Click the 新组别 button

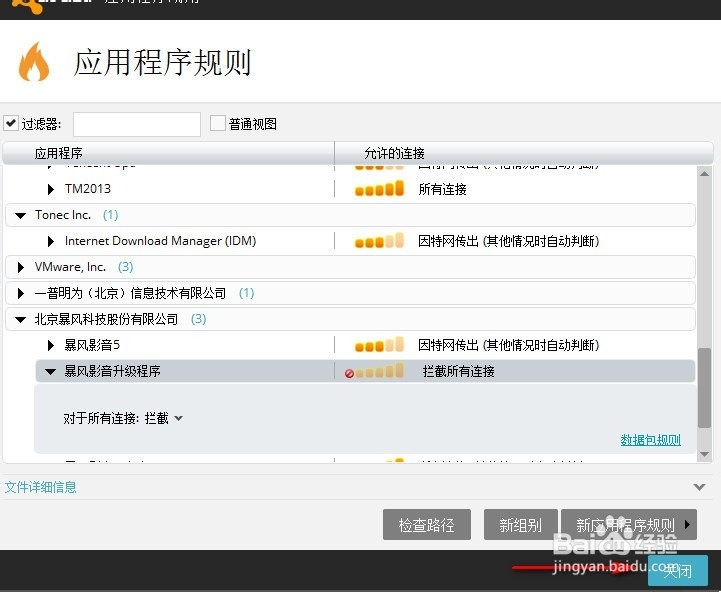pos(521,524)
